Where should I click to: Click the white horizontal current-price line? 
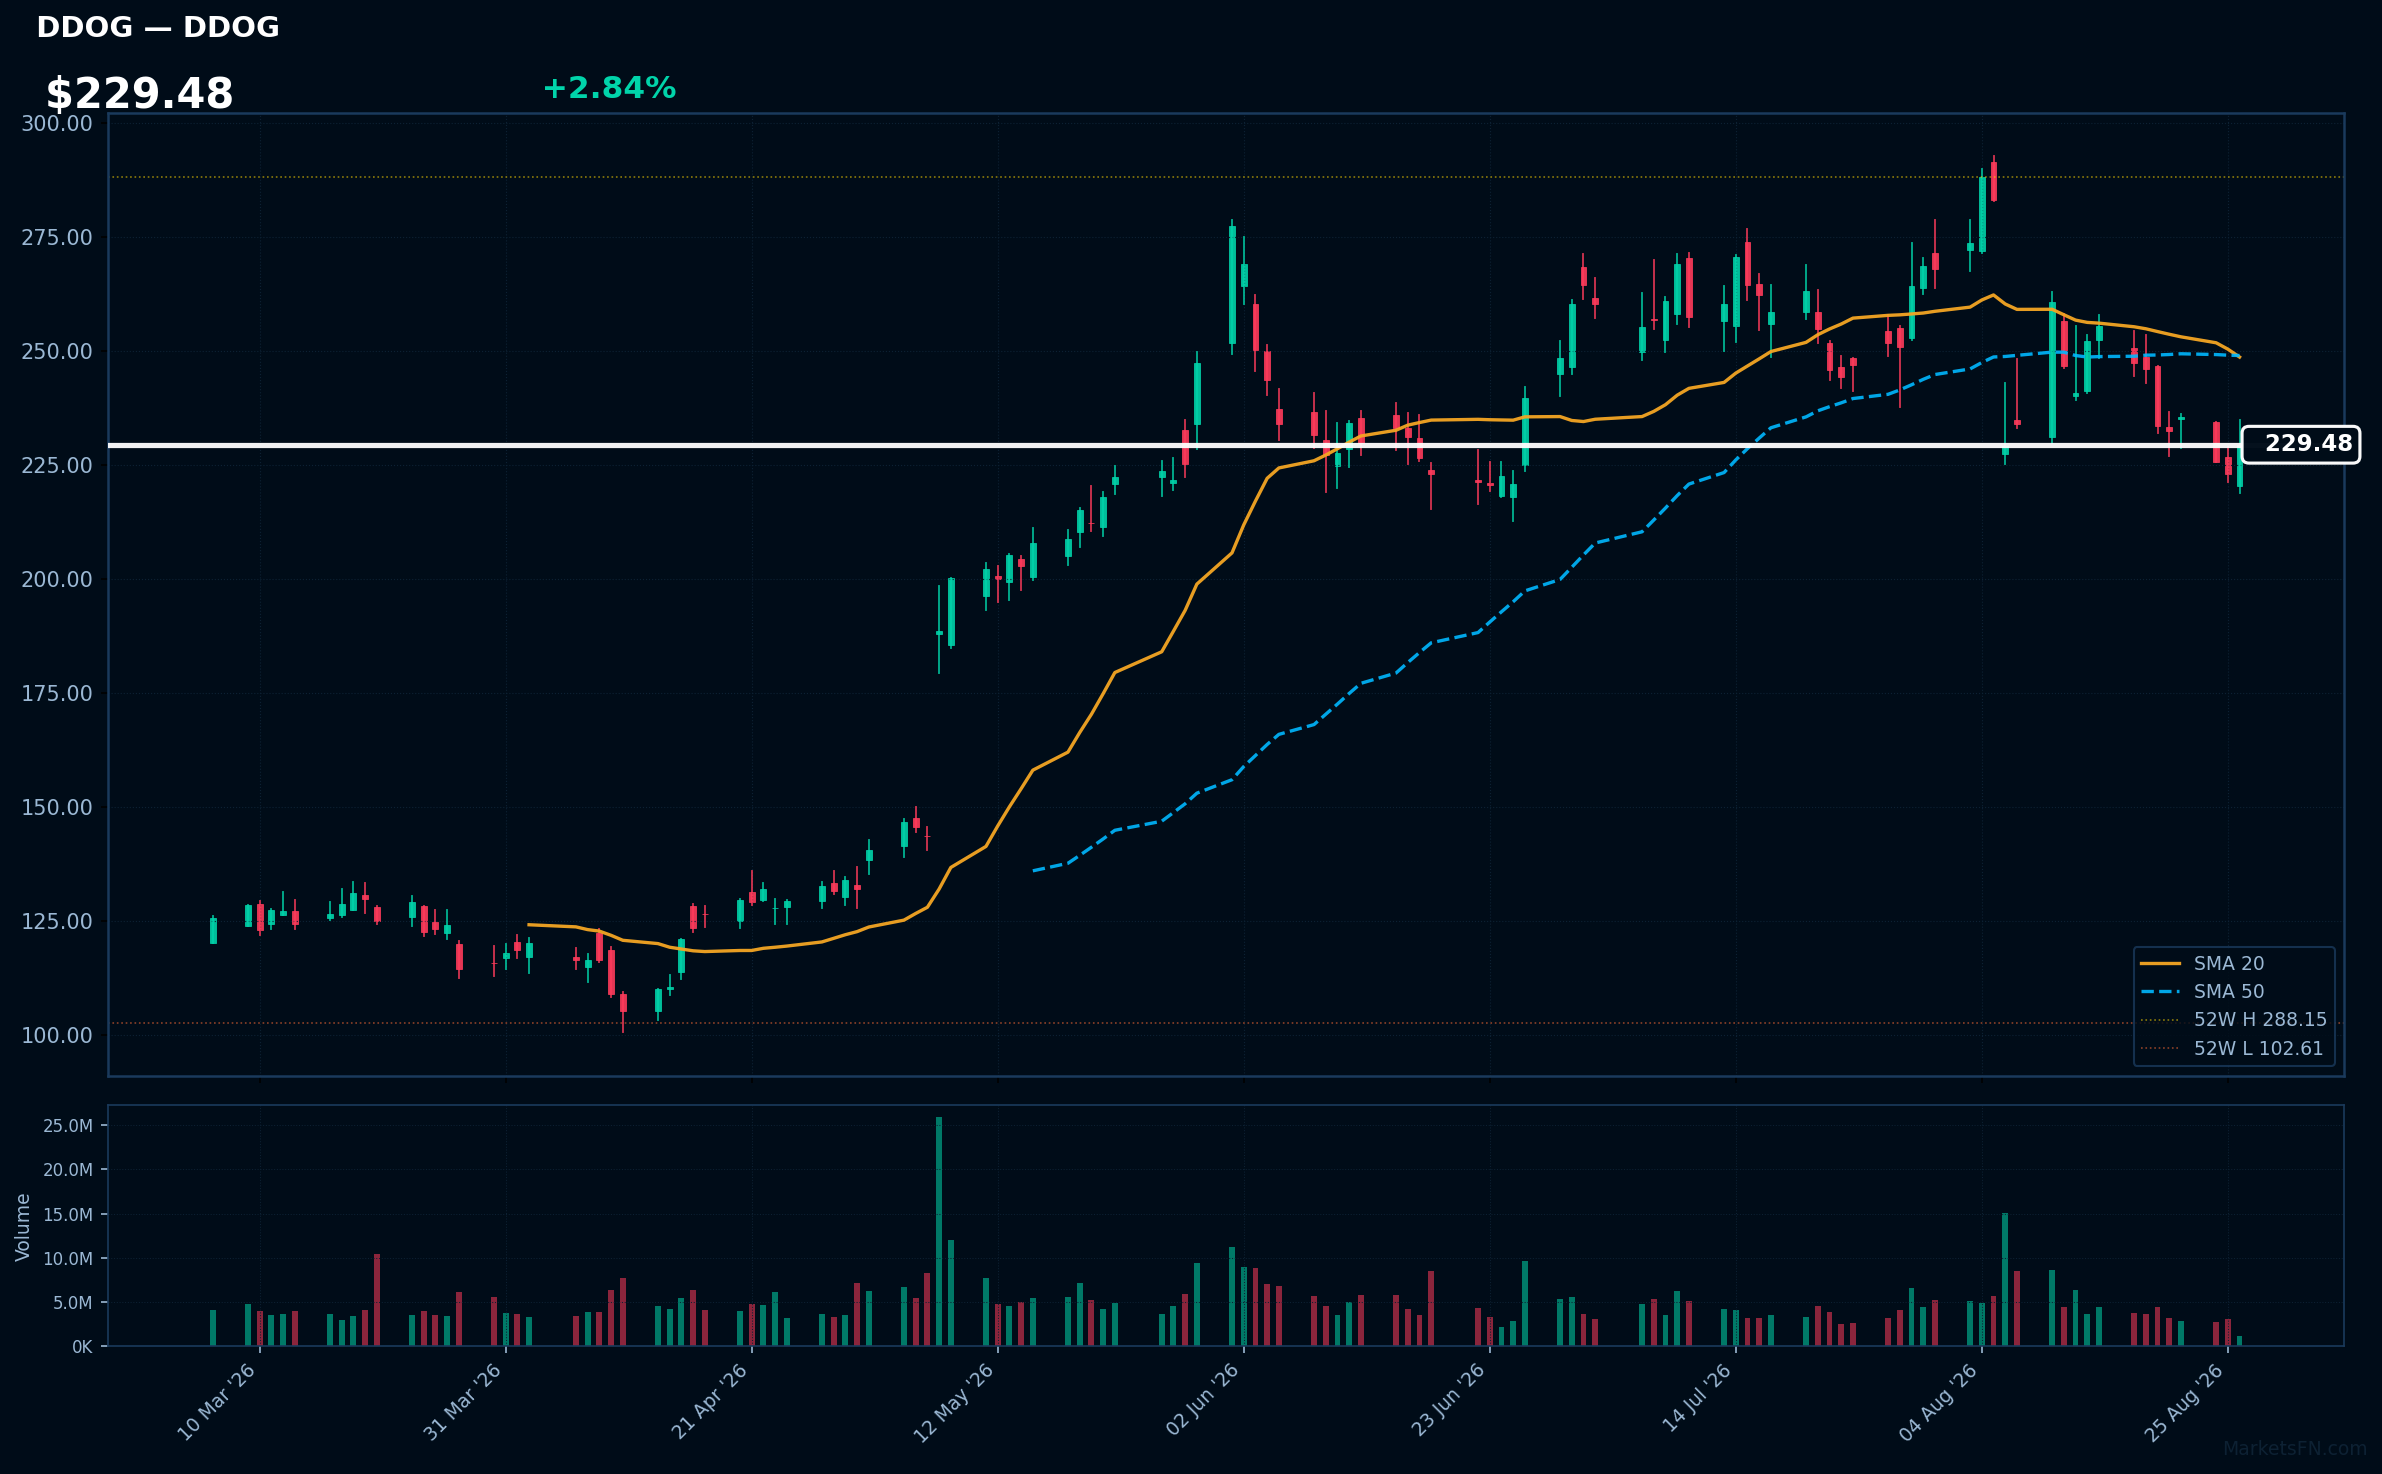[x=1174, y=445]
